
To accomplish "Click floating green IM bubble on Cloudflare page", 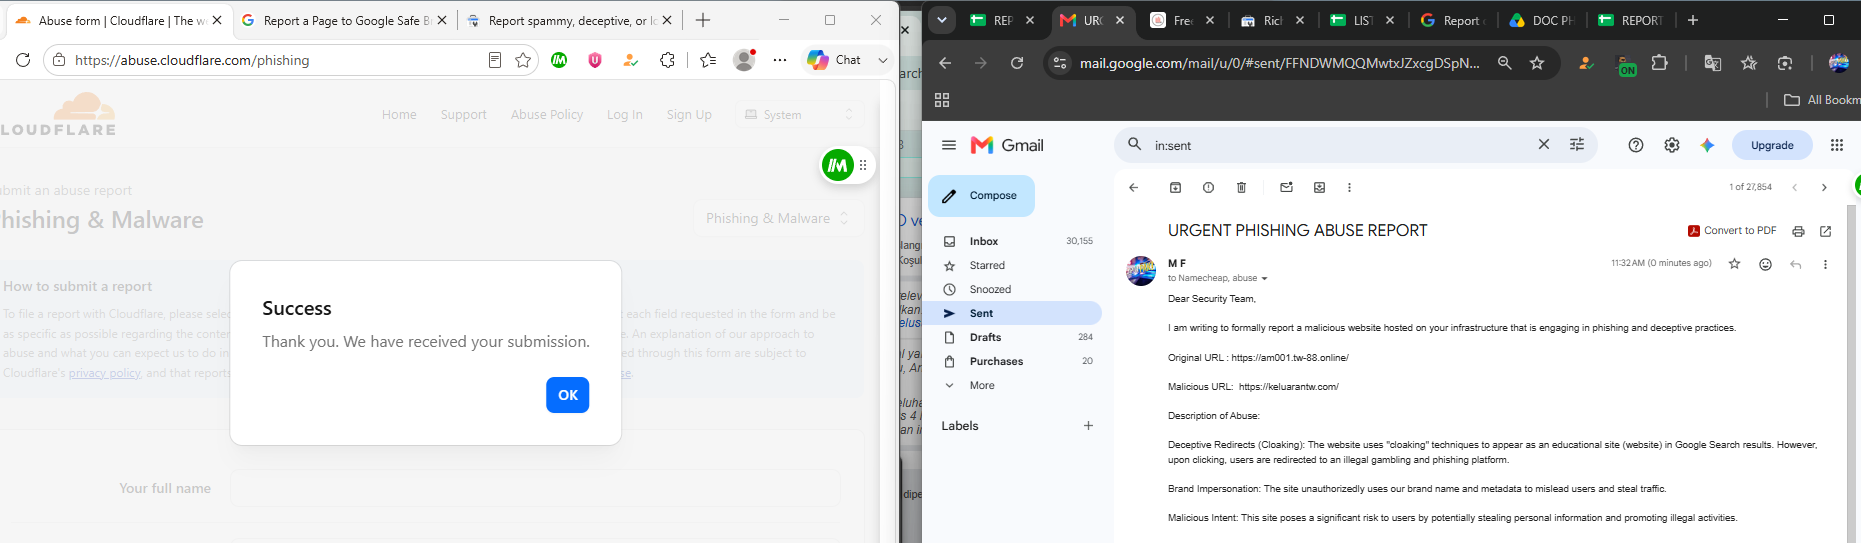I will 837,165.
